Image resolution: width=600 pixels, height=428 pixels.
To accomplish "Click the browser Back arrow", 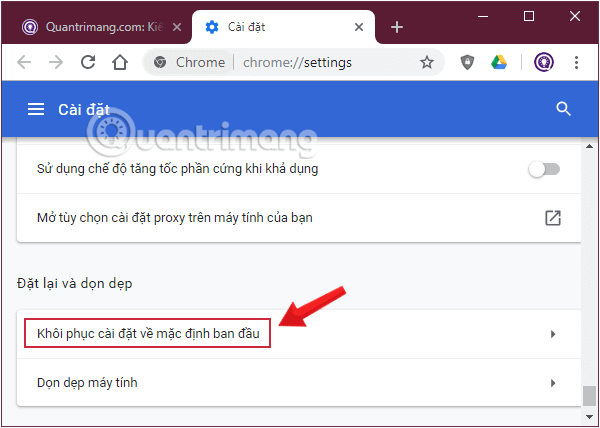I will (24, 62).
